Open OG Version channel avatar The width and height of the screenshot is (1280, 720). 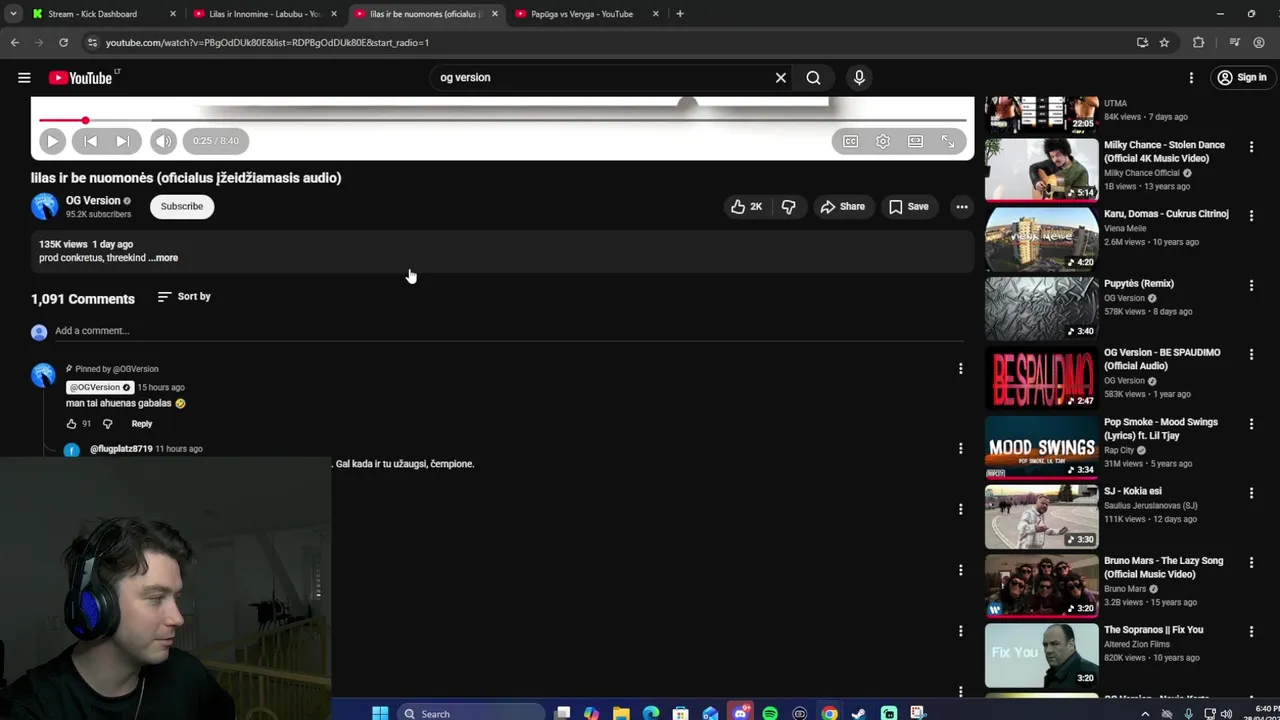click(x=44, y=206)
